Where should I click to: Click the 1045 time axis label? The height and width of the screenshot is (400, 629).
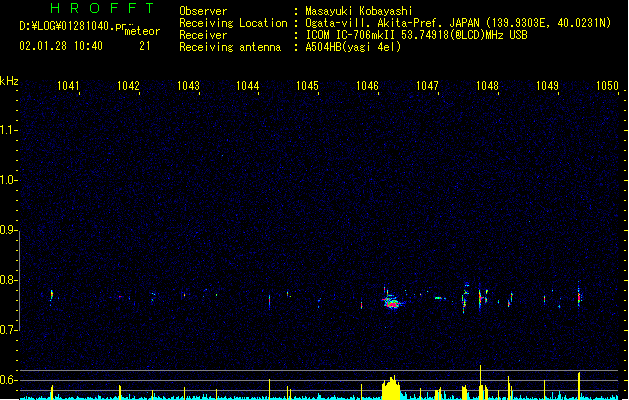tap(307, 86)
